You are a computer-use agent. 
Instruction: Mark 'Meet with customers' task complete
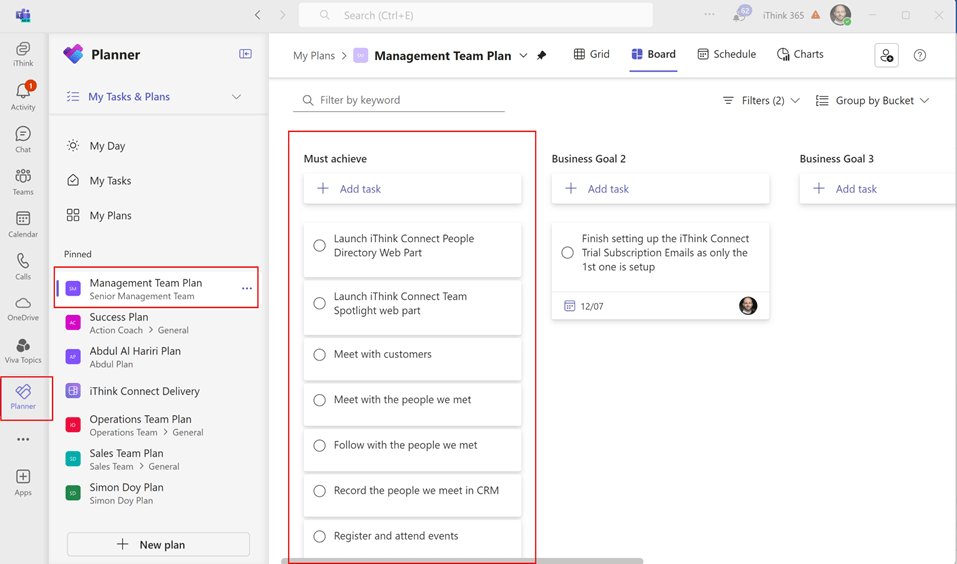click(320, 355)
